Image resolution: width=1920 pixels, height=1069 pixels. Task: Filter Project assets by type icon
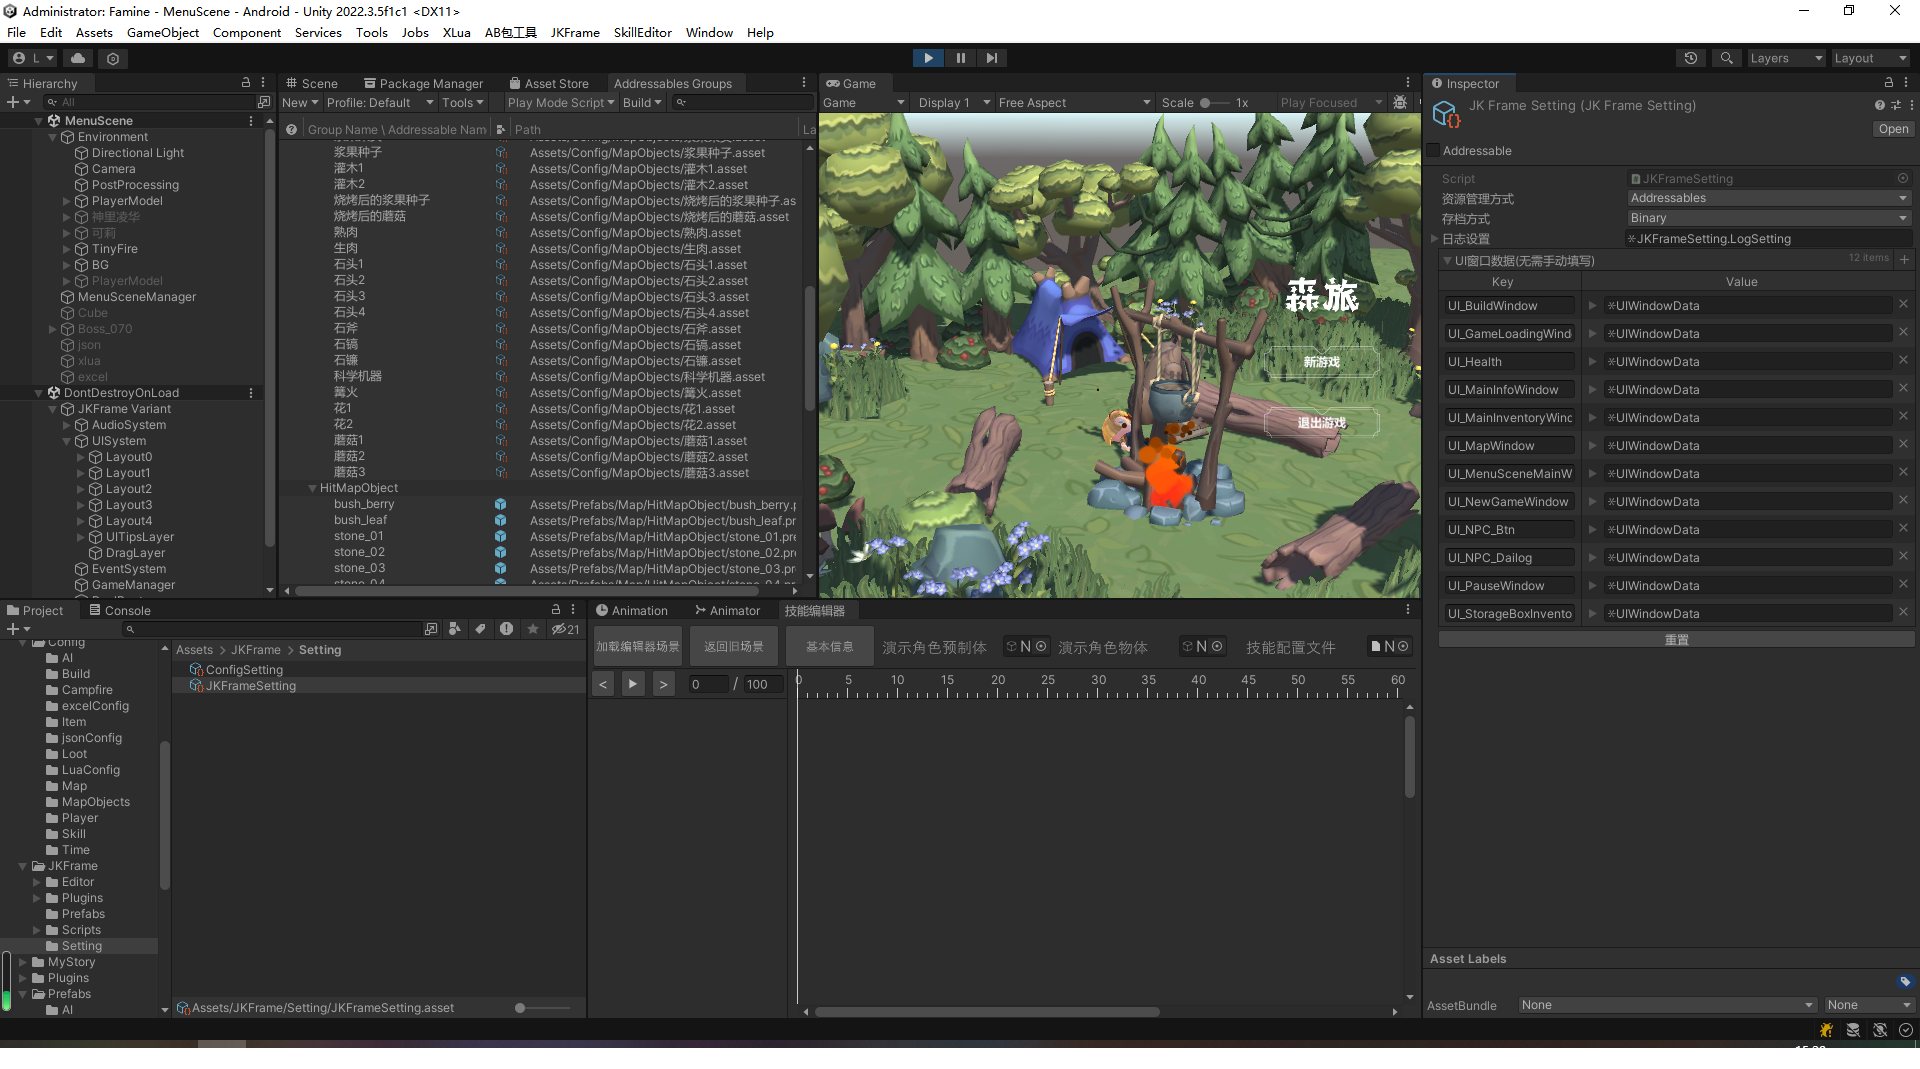point(455,629)
